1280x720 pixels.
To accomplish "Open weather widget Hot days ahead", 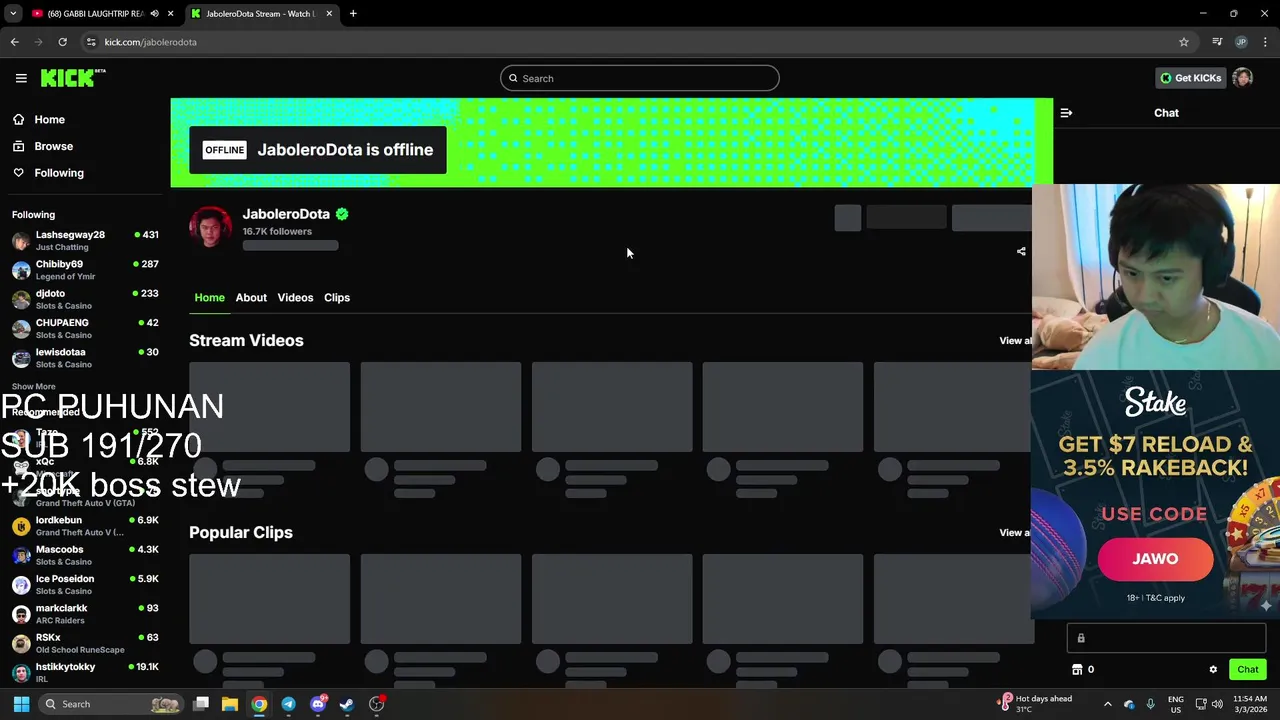I will tap(1035, 704).
